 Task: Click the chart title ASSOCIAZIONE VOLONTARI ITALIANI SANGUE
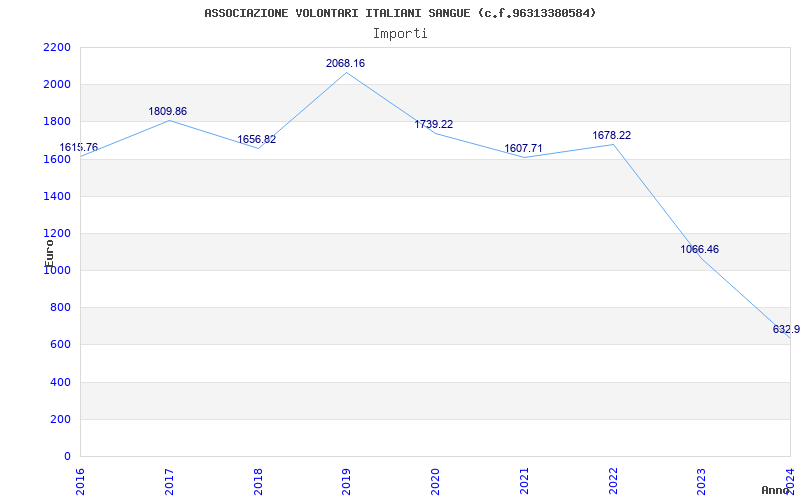[399, 13]
